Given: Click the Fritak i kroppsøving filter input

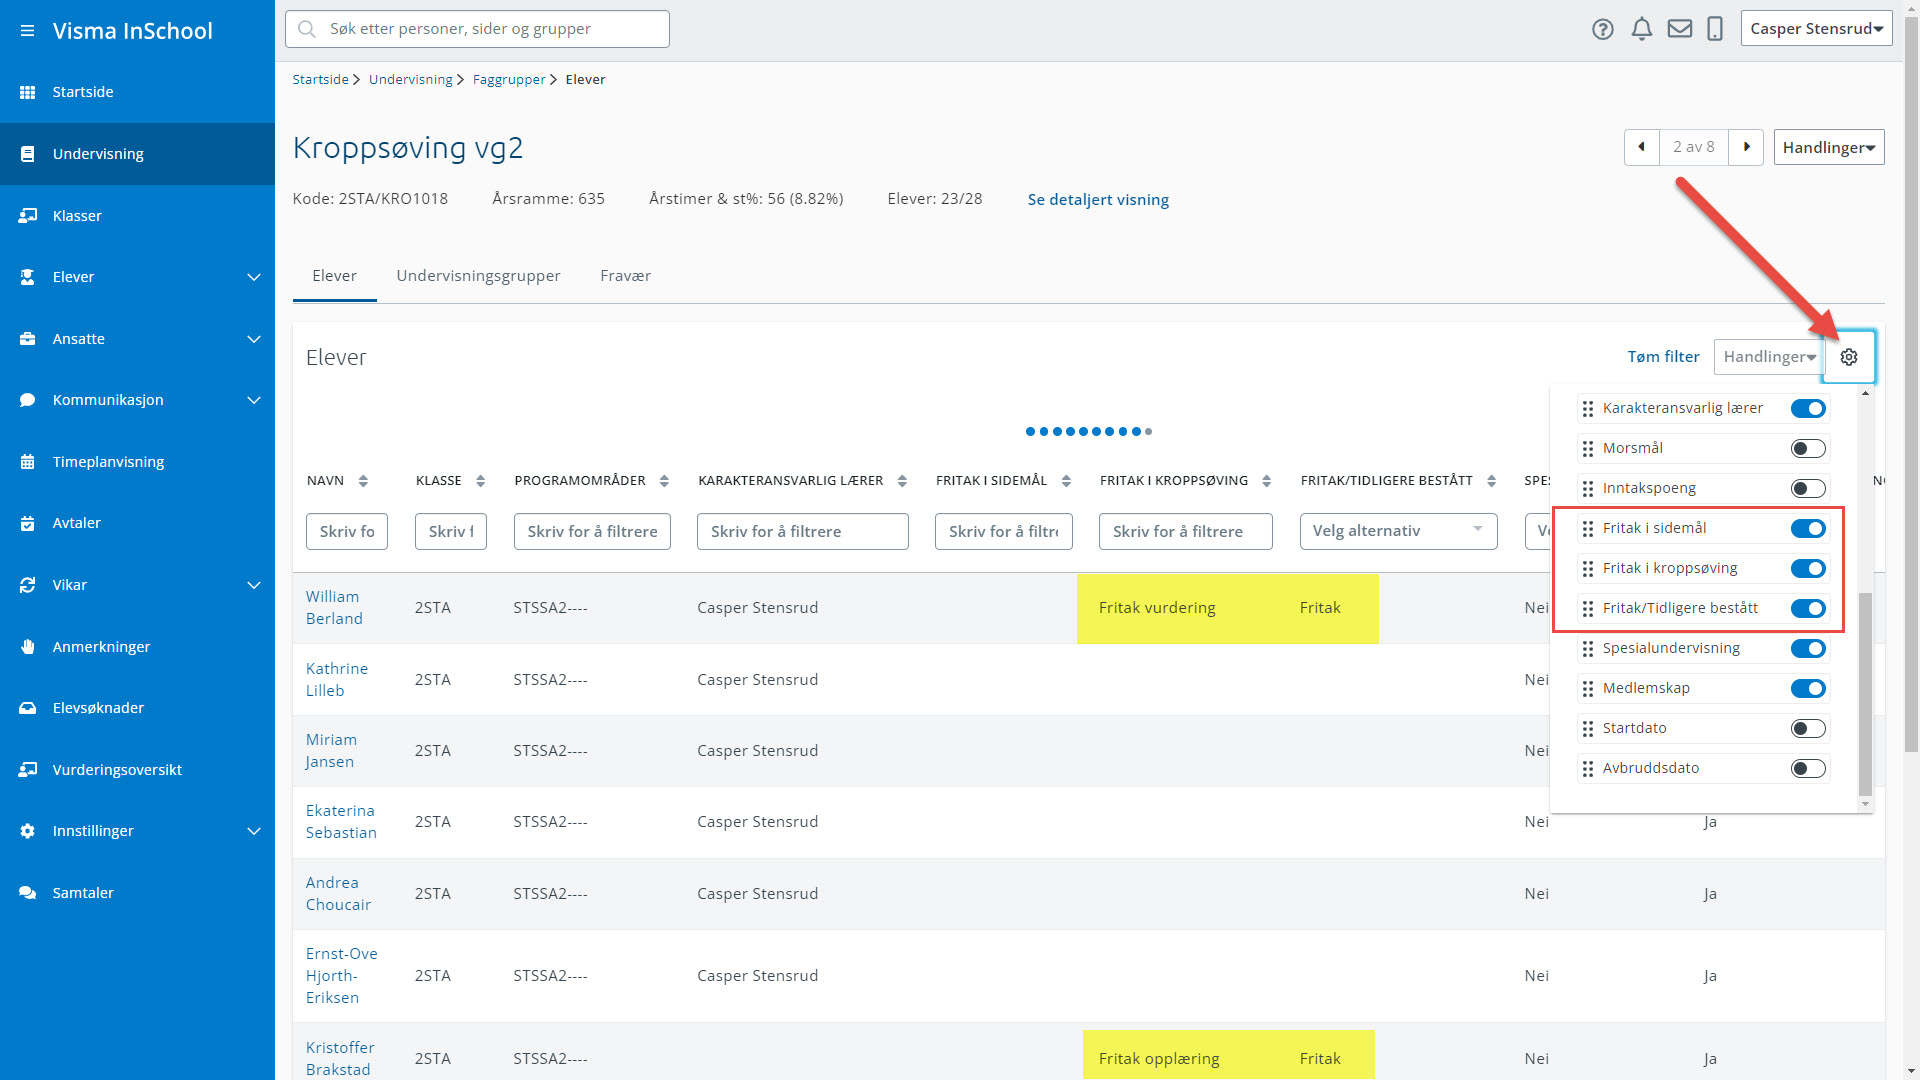Looking at the screenshot, I should point(1185,532).
